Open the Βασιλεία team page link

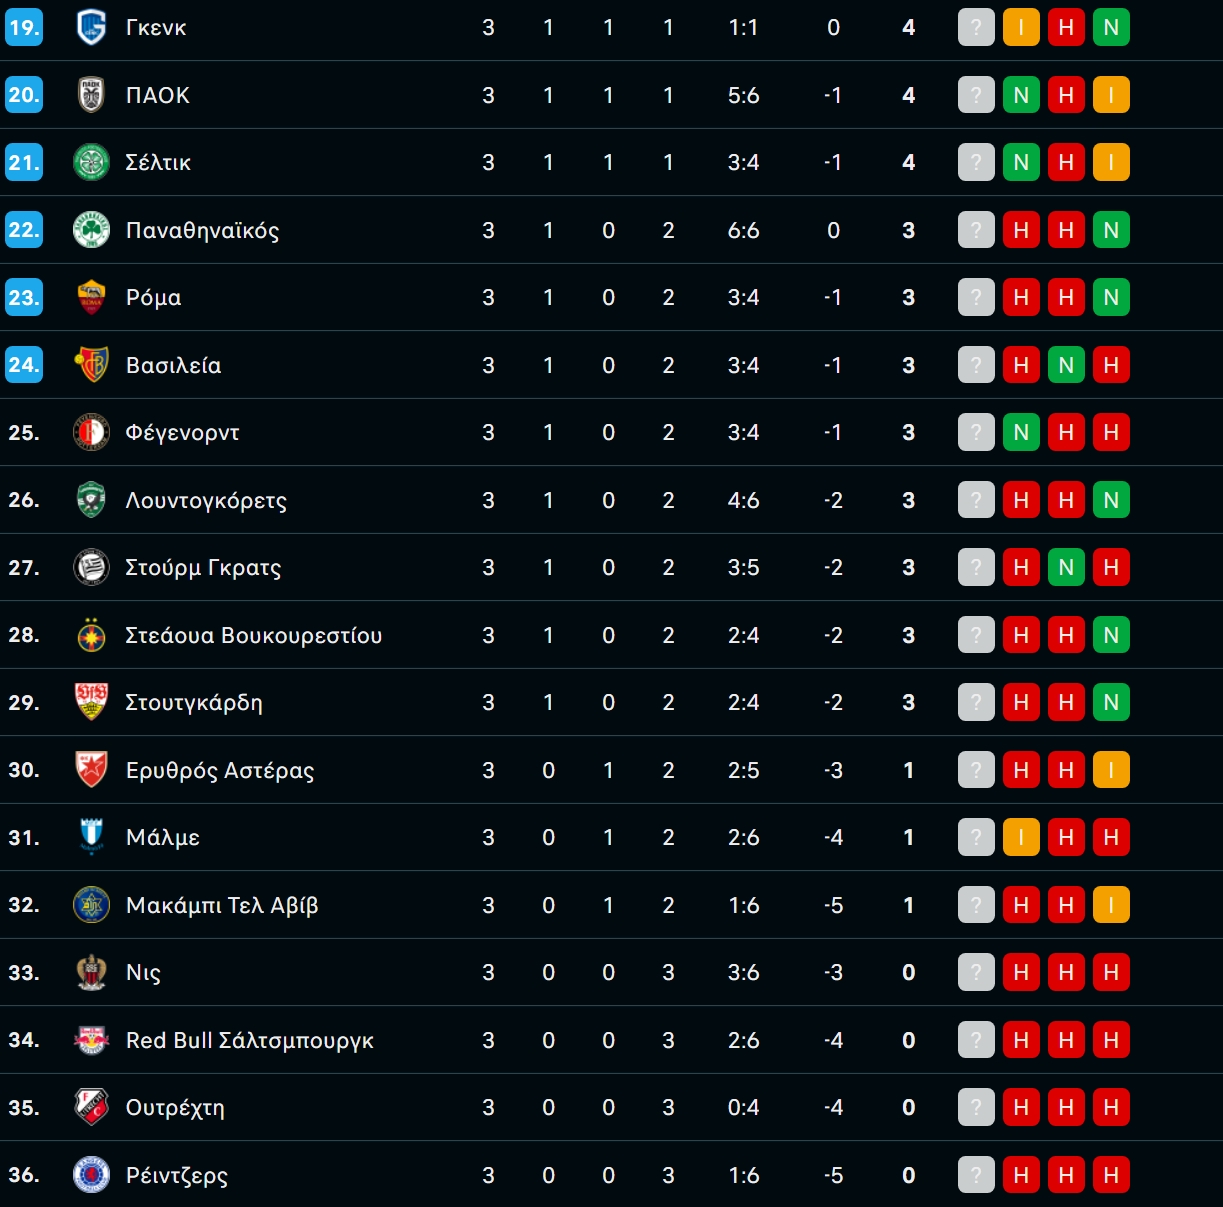[173, 365]
